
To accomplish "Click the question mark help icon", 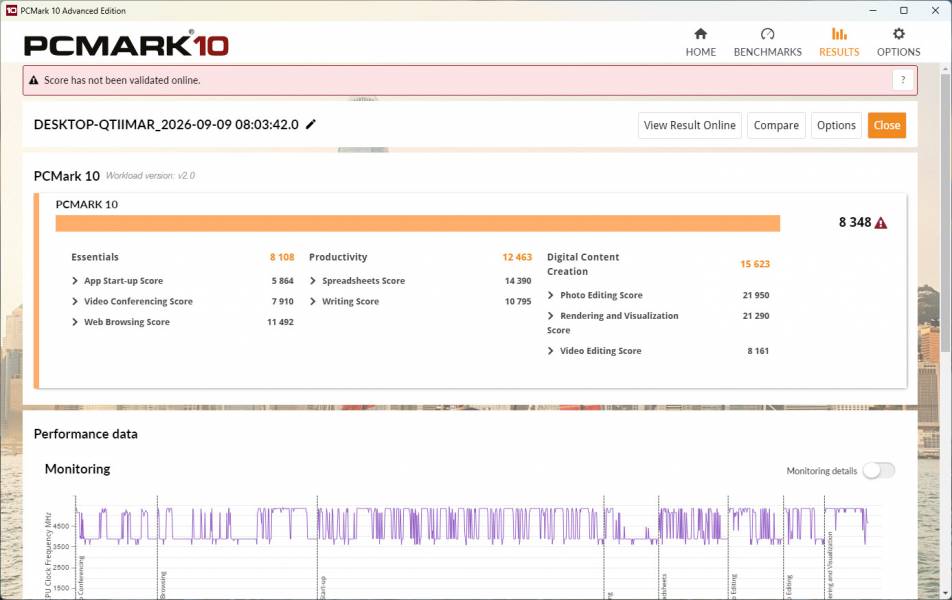I will tap(903, 80).
